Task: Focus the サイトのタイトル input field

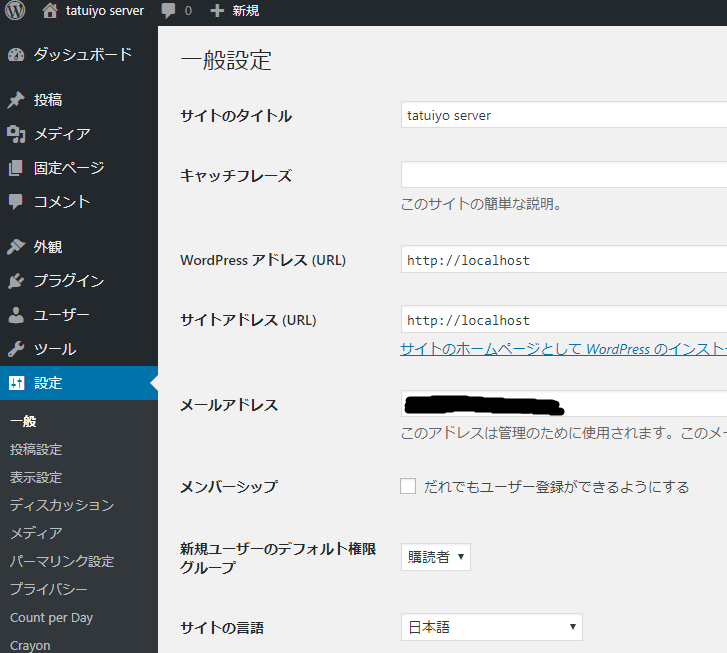Action: pyautogui.click(x=564, y=115)
